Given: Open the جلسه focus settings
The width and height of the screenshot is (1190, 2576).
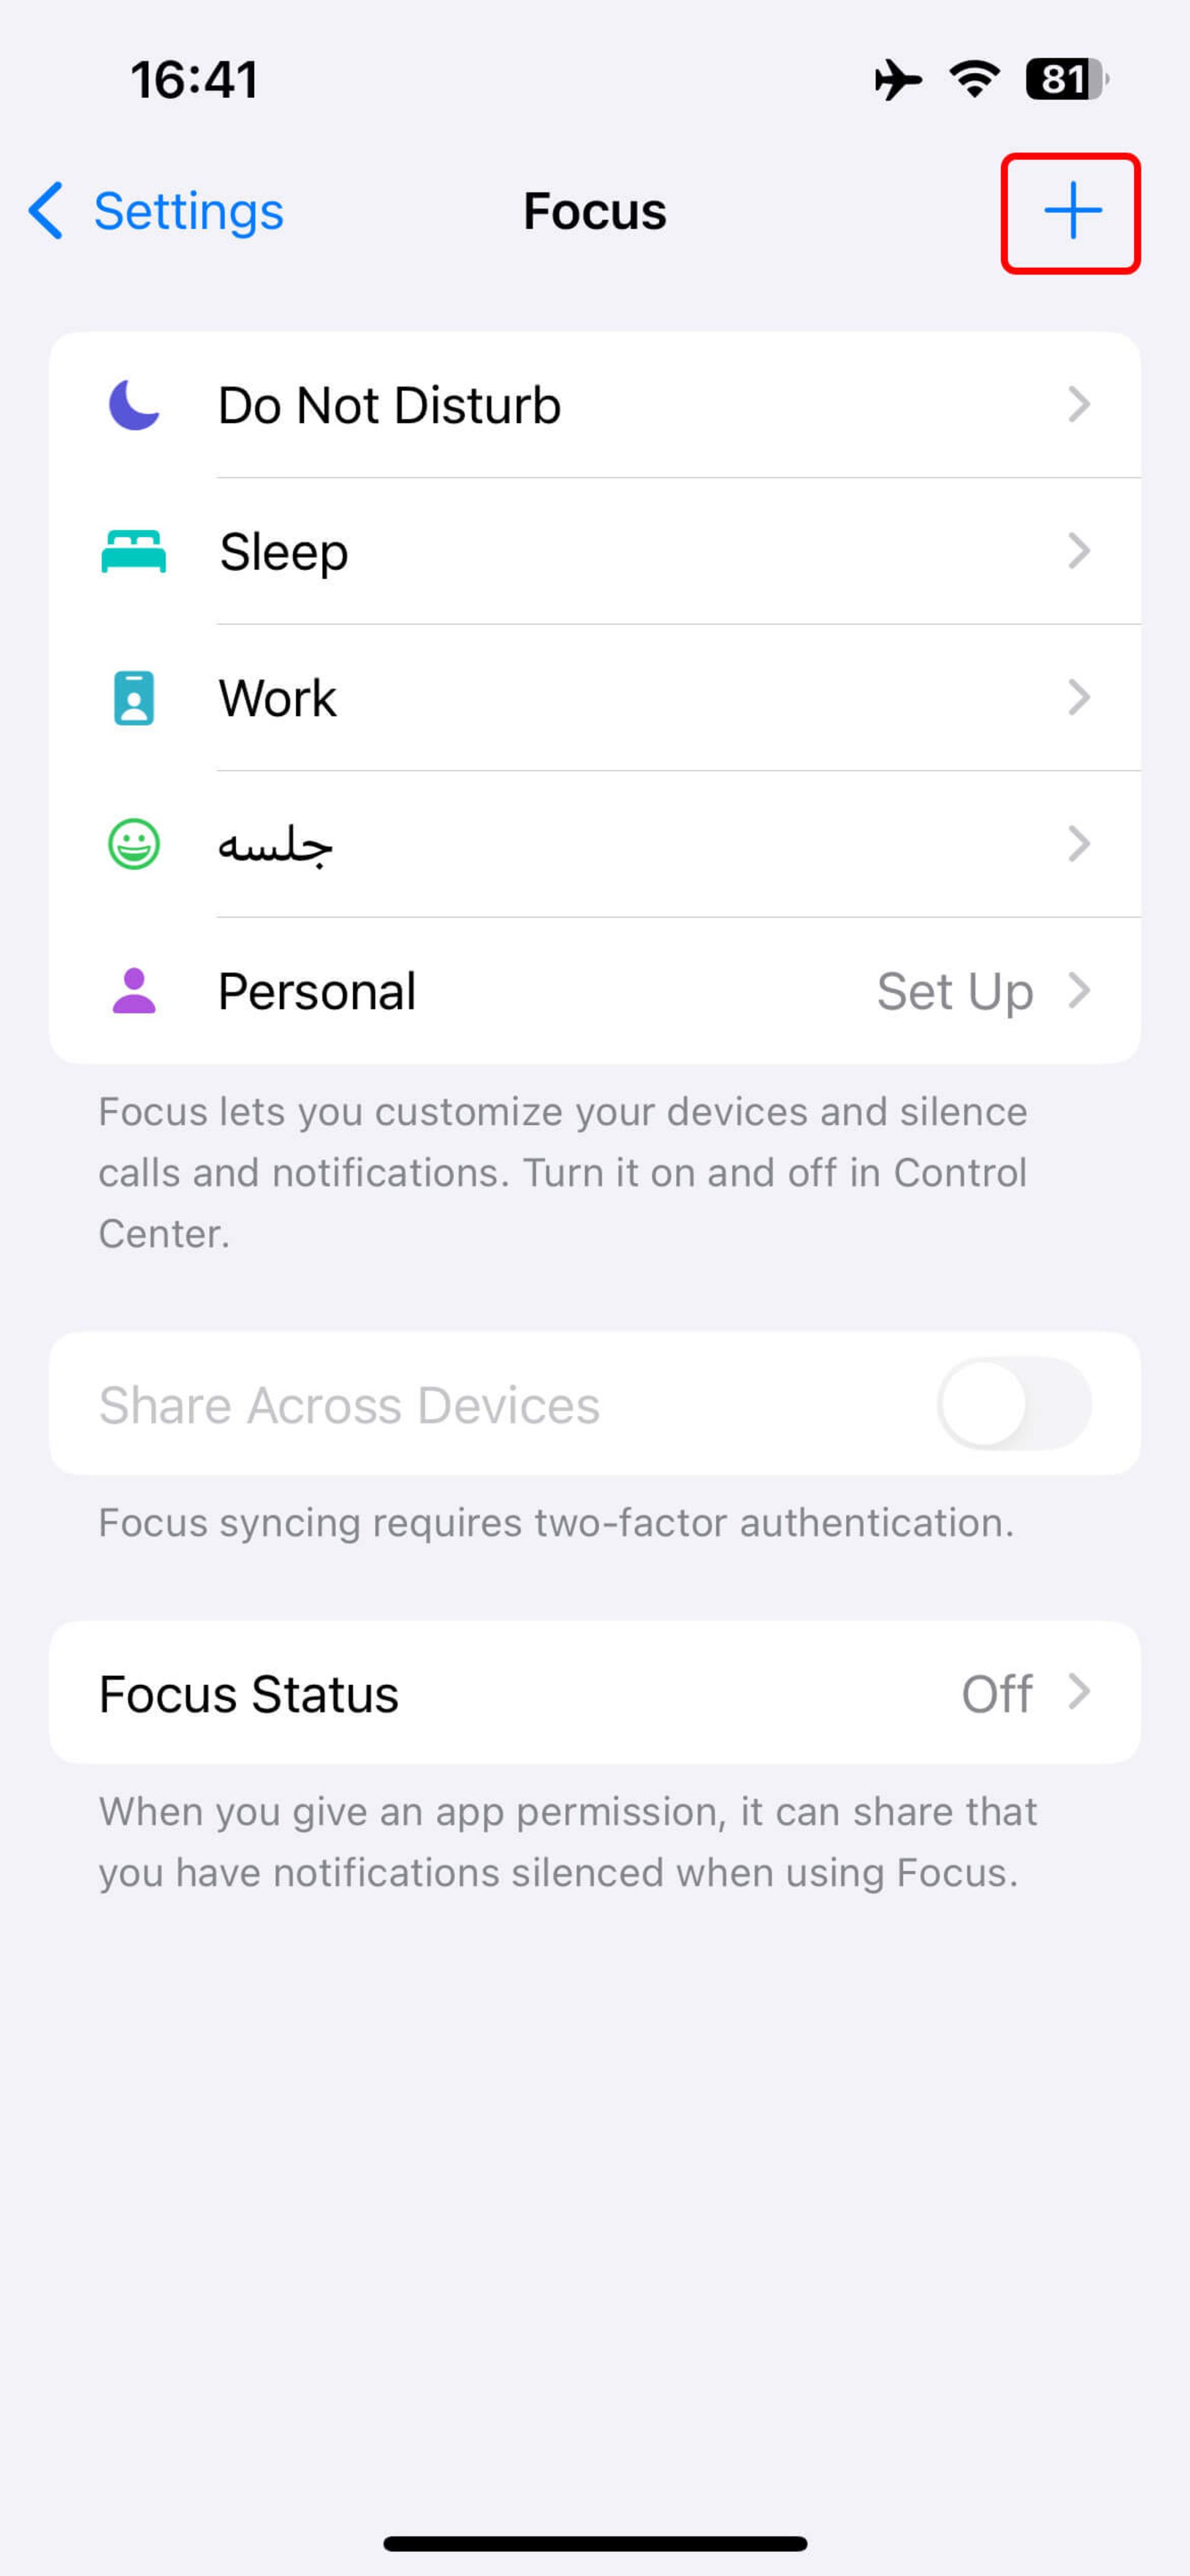Looking at the screenshot, I should click(x=594, y=843).
